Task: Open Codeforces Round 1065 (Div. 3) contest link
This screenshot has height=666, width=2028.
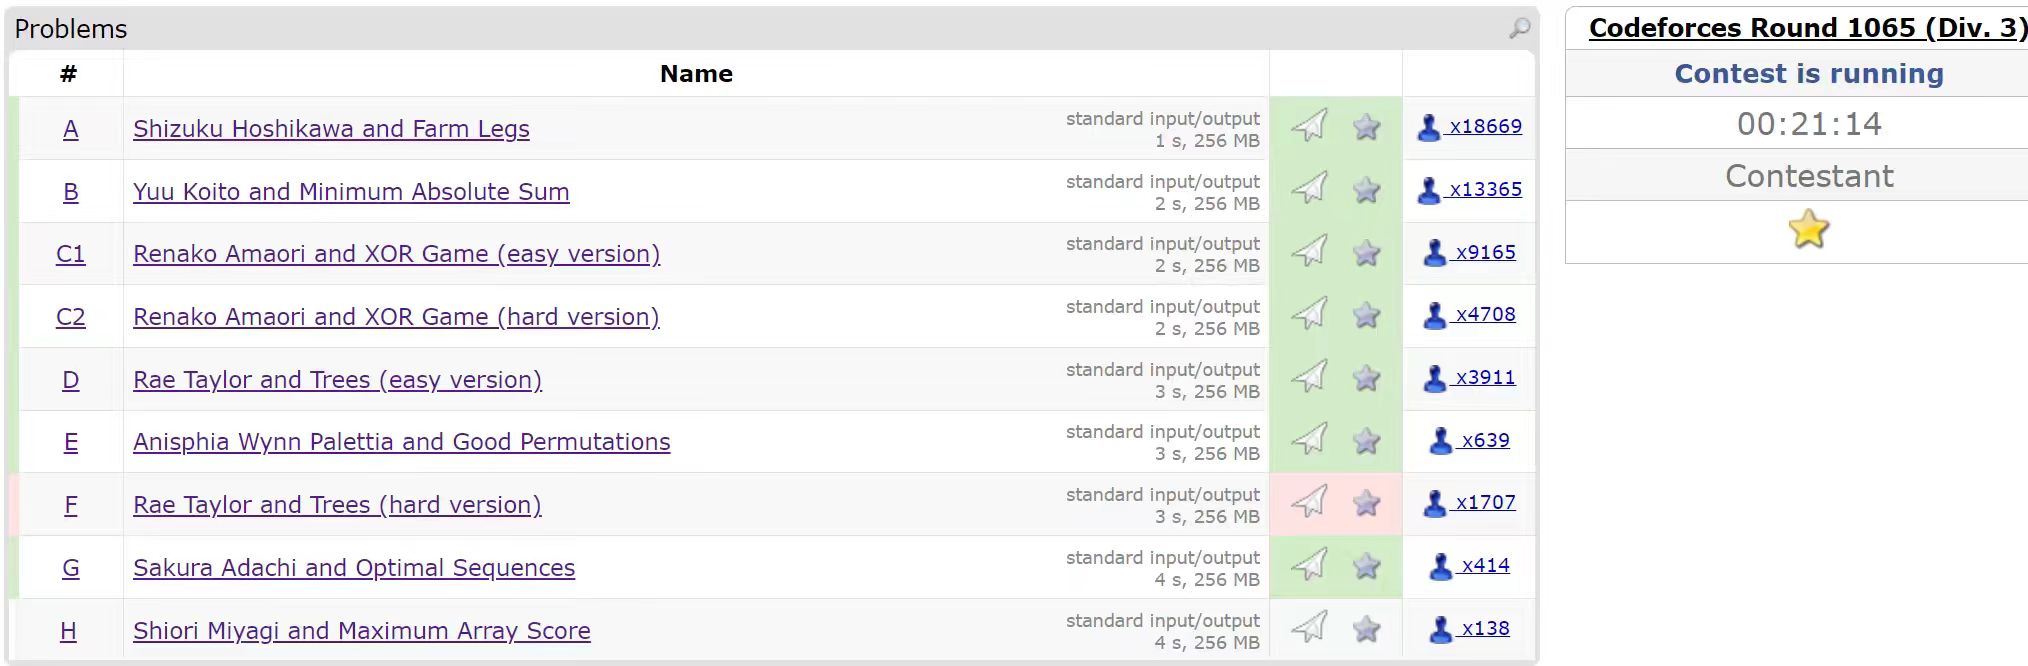Action: point(1807,28)
